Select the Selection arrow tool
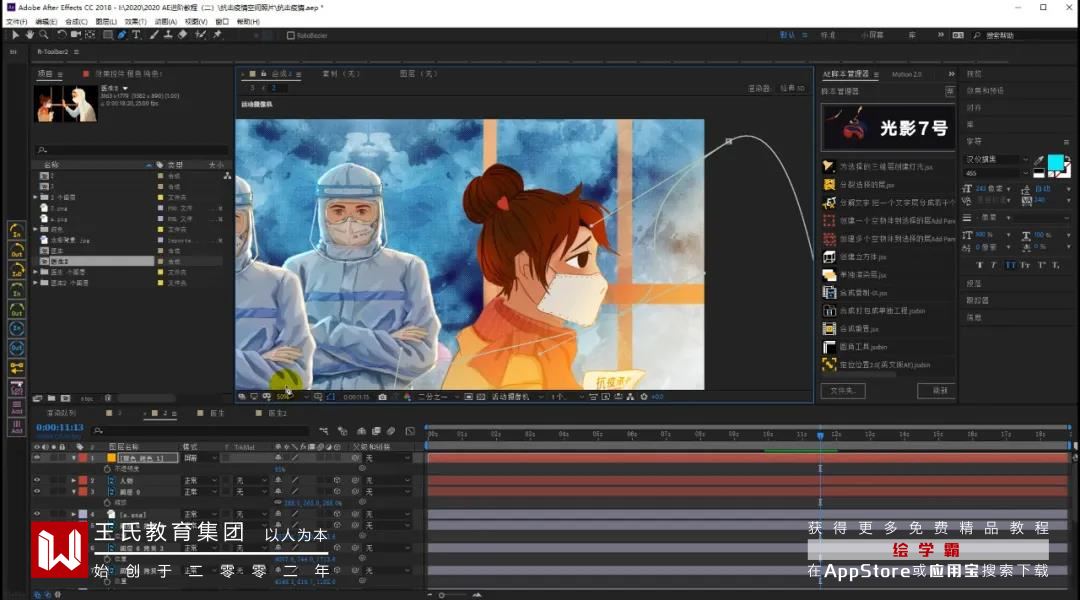The width and height of the screenshot is (1080, 600). [15, 34]
